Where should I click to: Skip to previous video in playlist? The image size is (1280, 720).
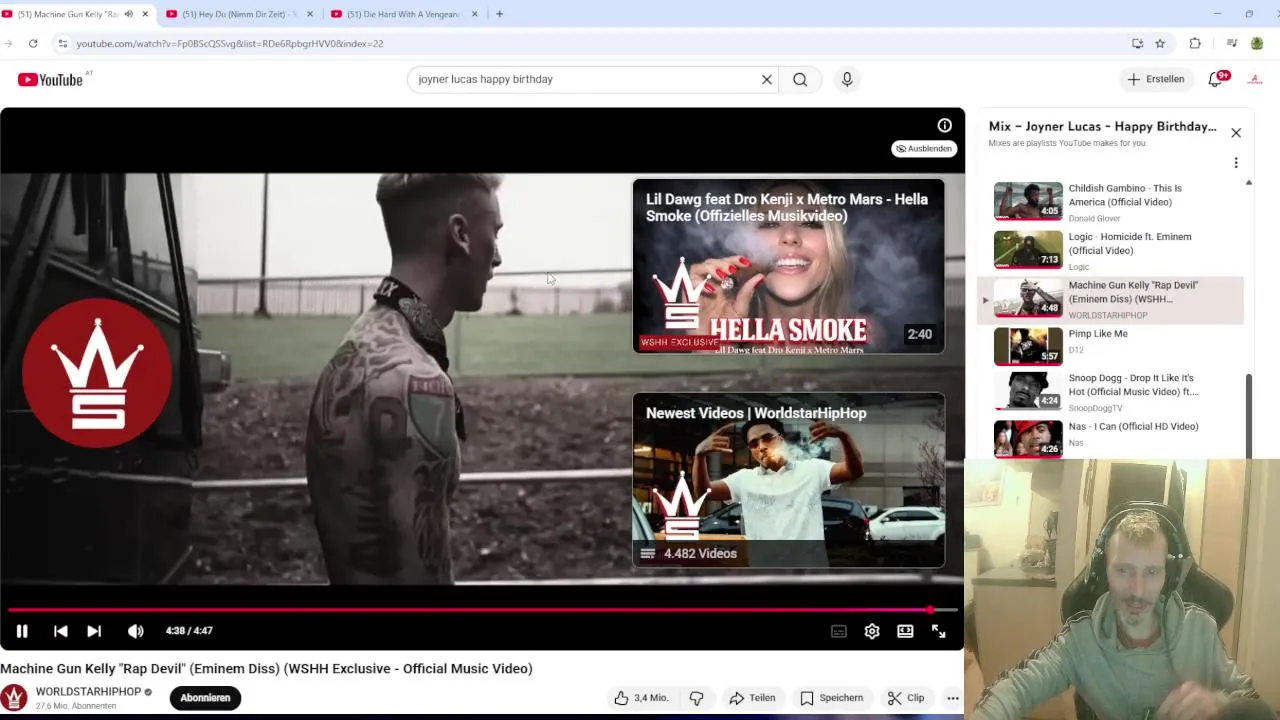(60, 631)
